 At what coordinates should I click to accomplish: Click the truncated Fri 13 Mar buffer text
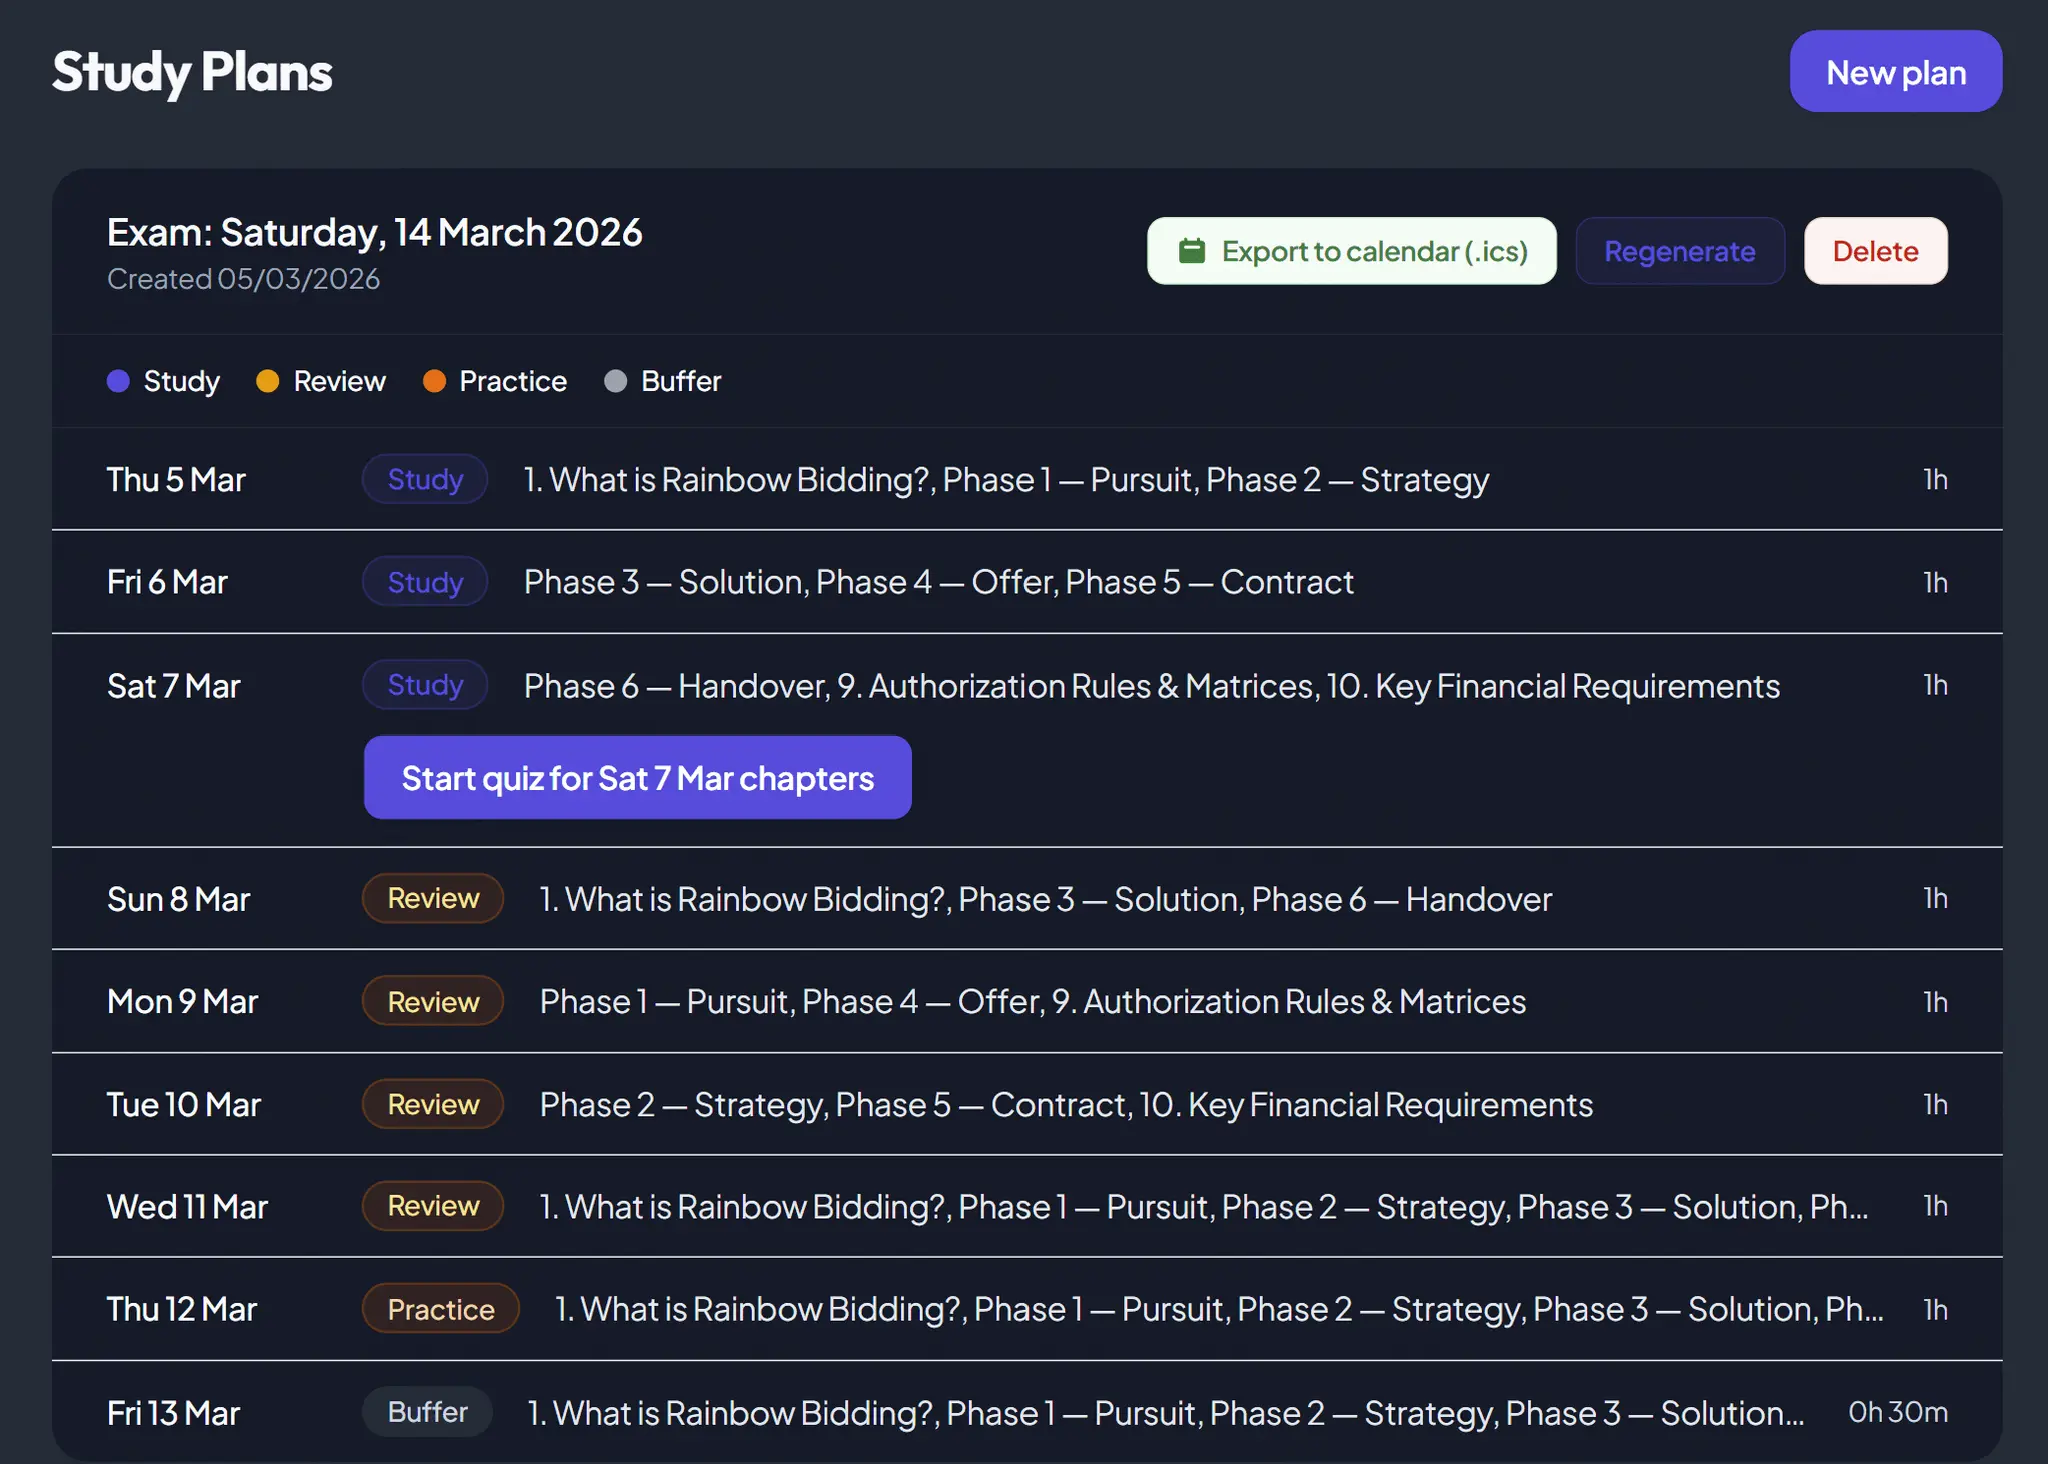click(x=1166, y=1413)
